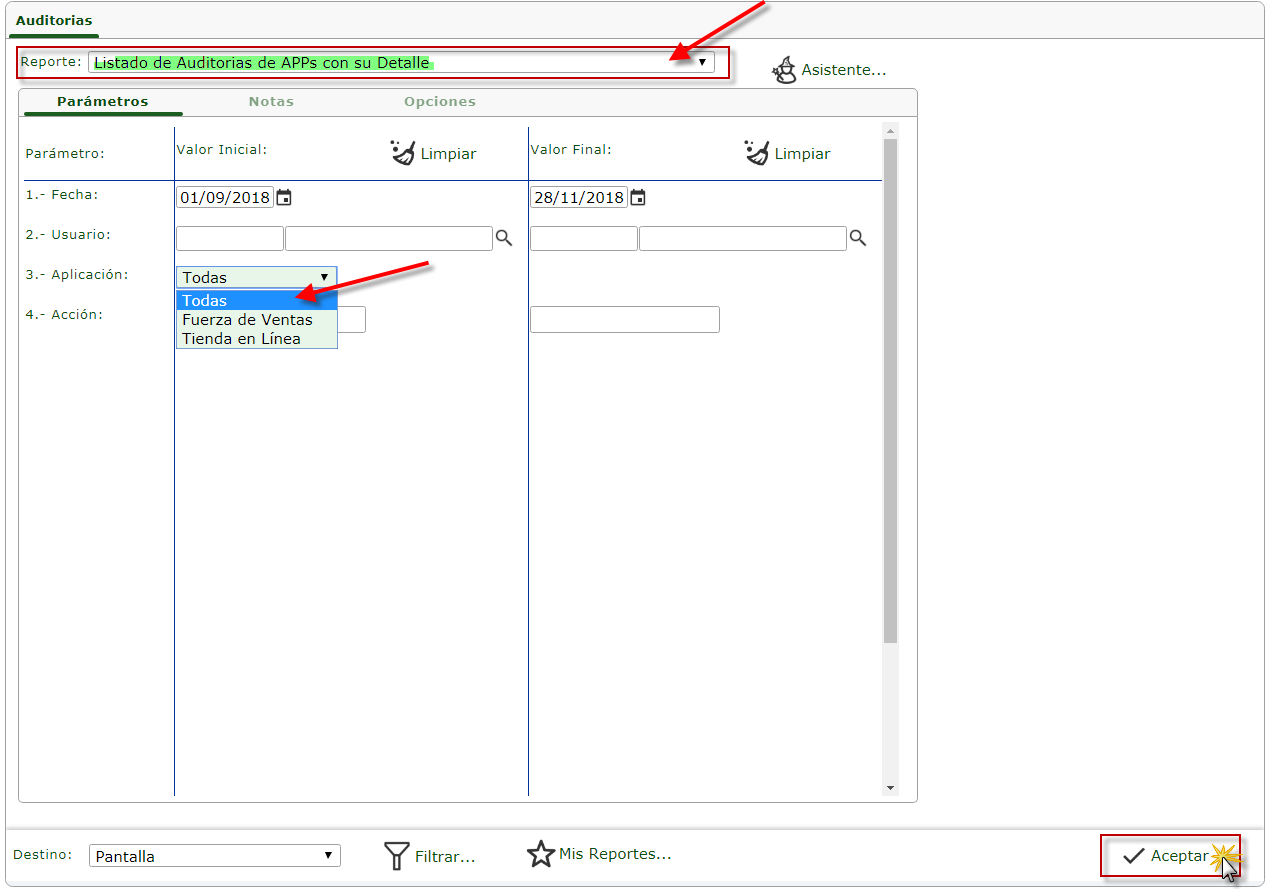
Task: Click the "Parámetro:" column header
Action: 65,154
